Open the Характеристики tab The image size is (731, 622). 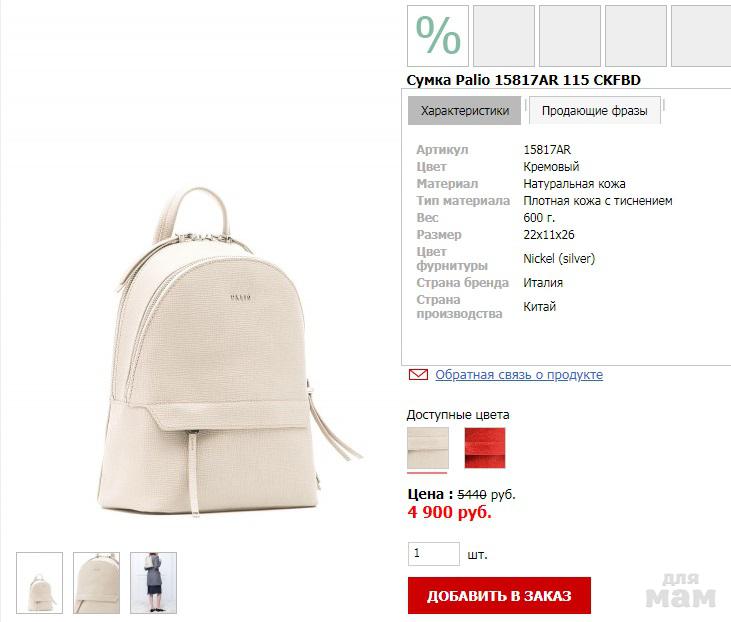pos(464,111)
